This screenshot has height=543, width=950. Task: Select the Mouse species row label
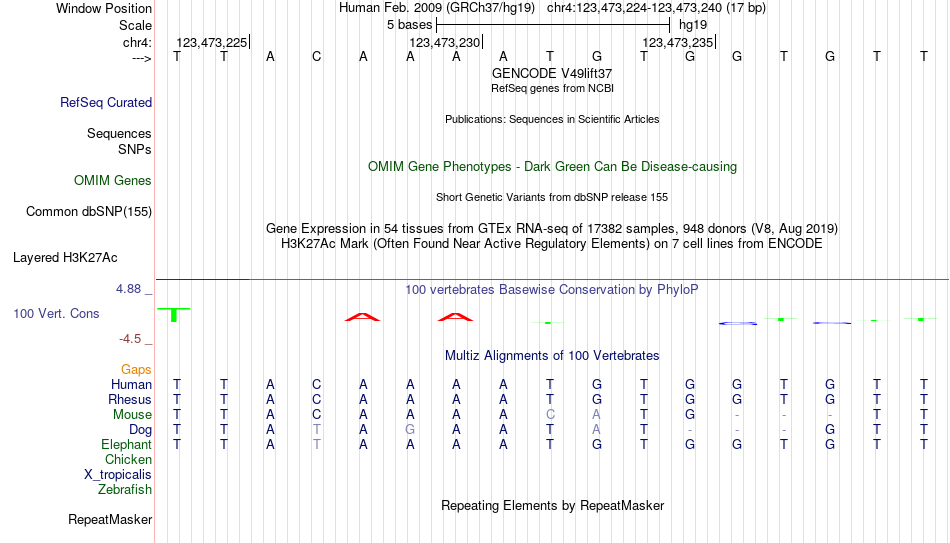132,415
